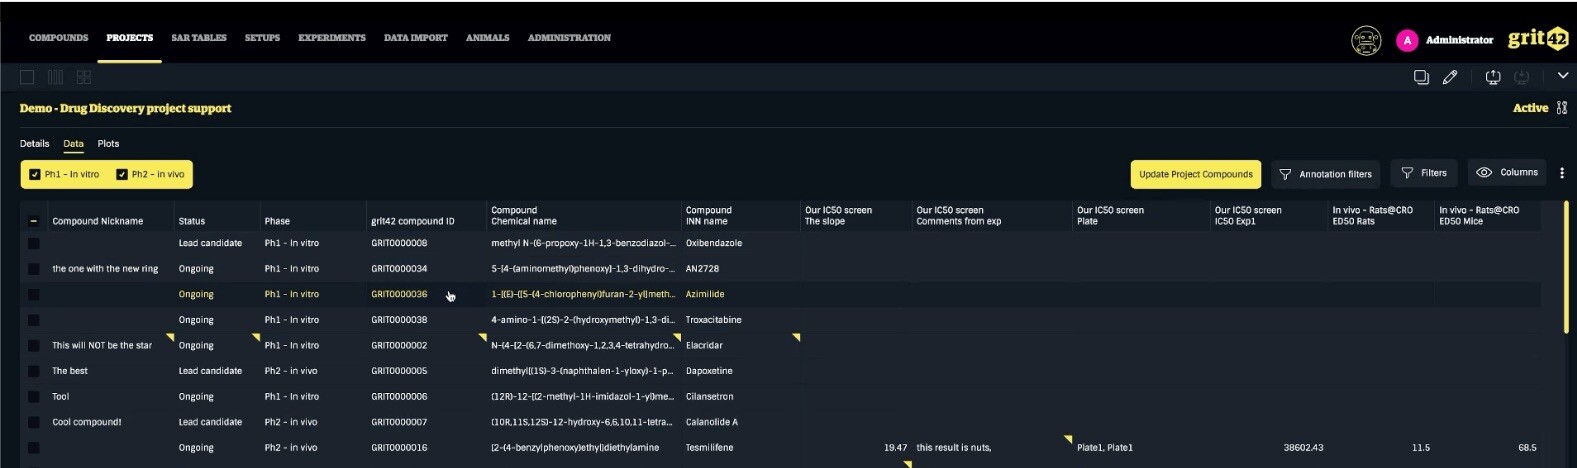Image resolution: width=1577 pixels, height=468 pixels.
Task: Open Annotation filters
Action: (1326, 174)
